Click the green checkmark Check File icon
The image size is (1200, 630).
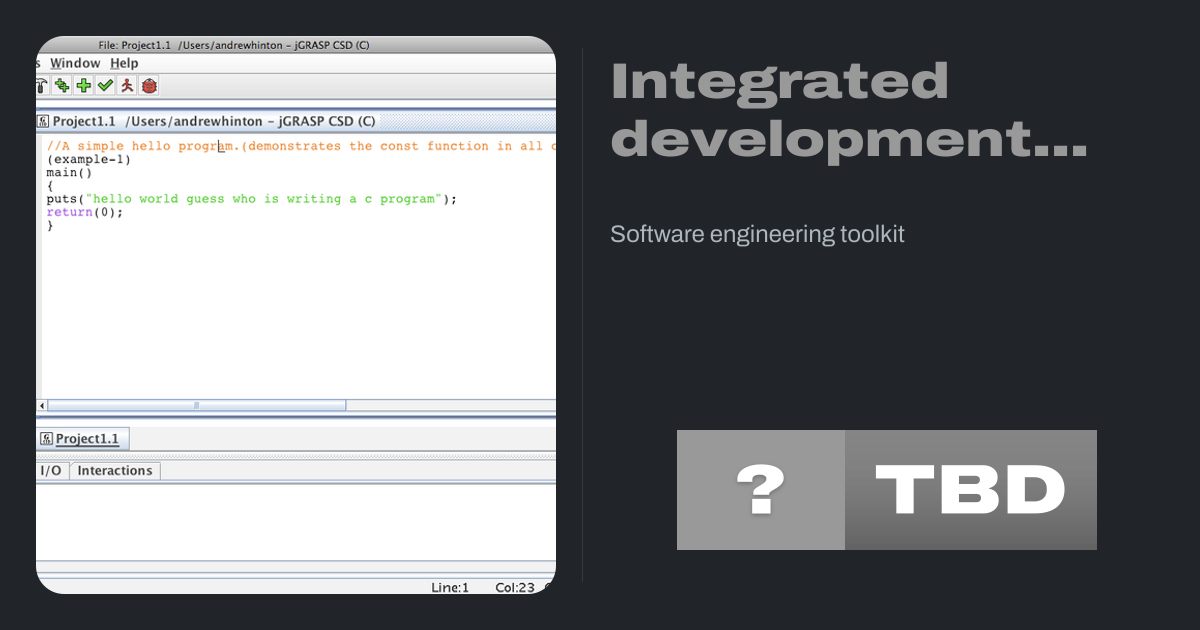coord(105,86)
